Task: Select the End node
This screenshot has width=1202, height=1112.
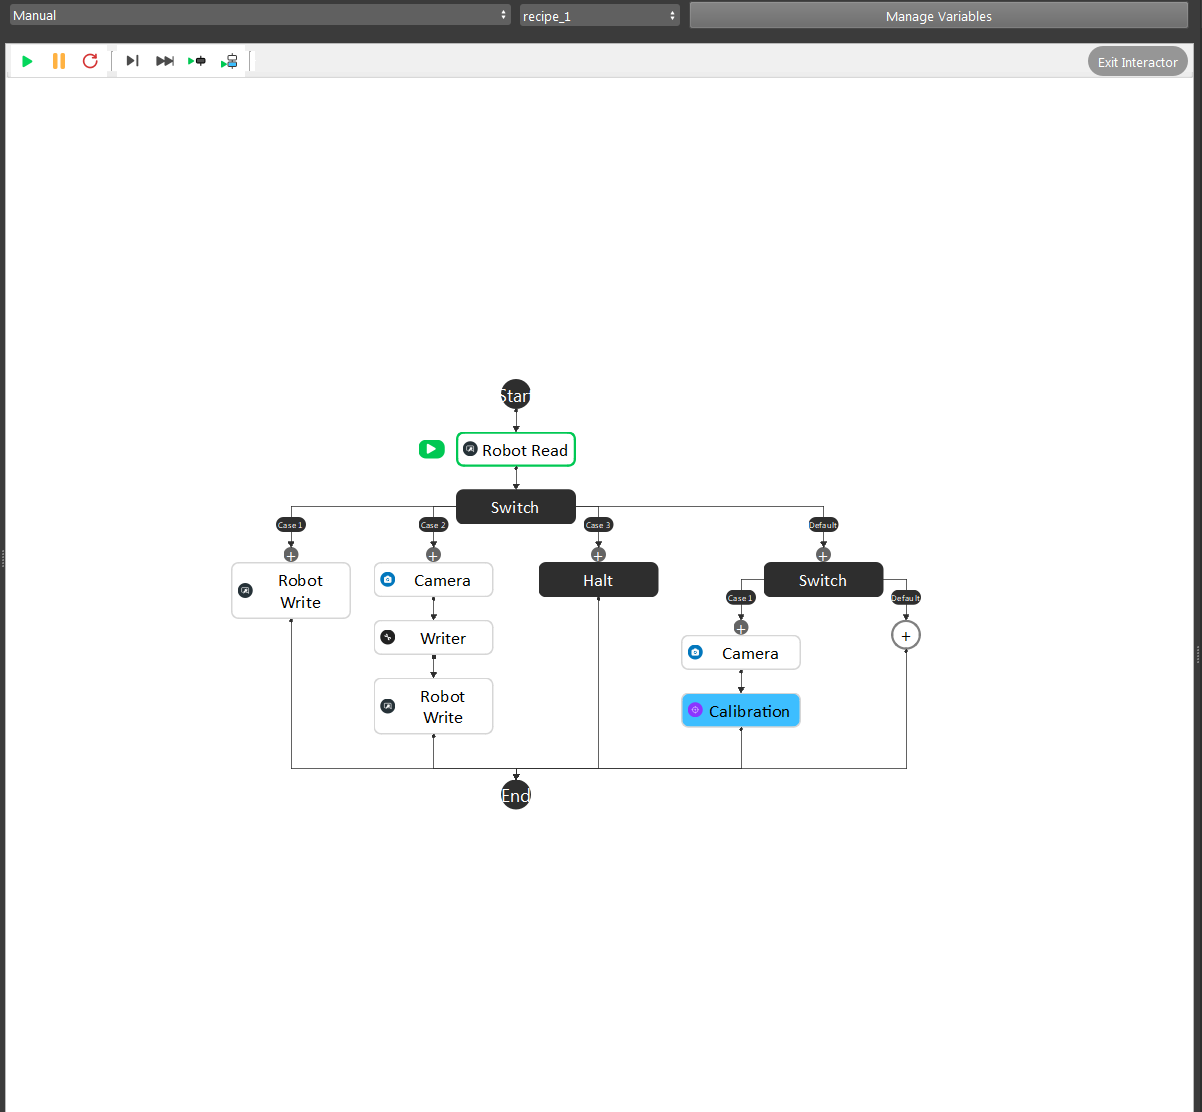Action: point(516,795)
